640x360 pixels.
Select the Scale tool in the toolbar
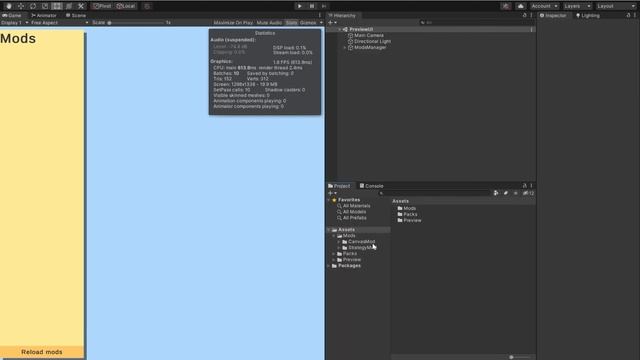click(45, 6)
